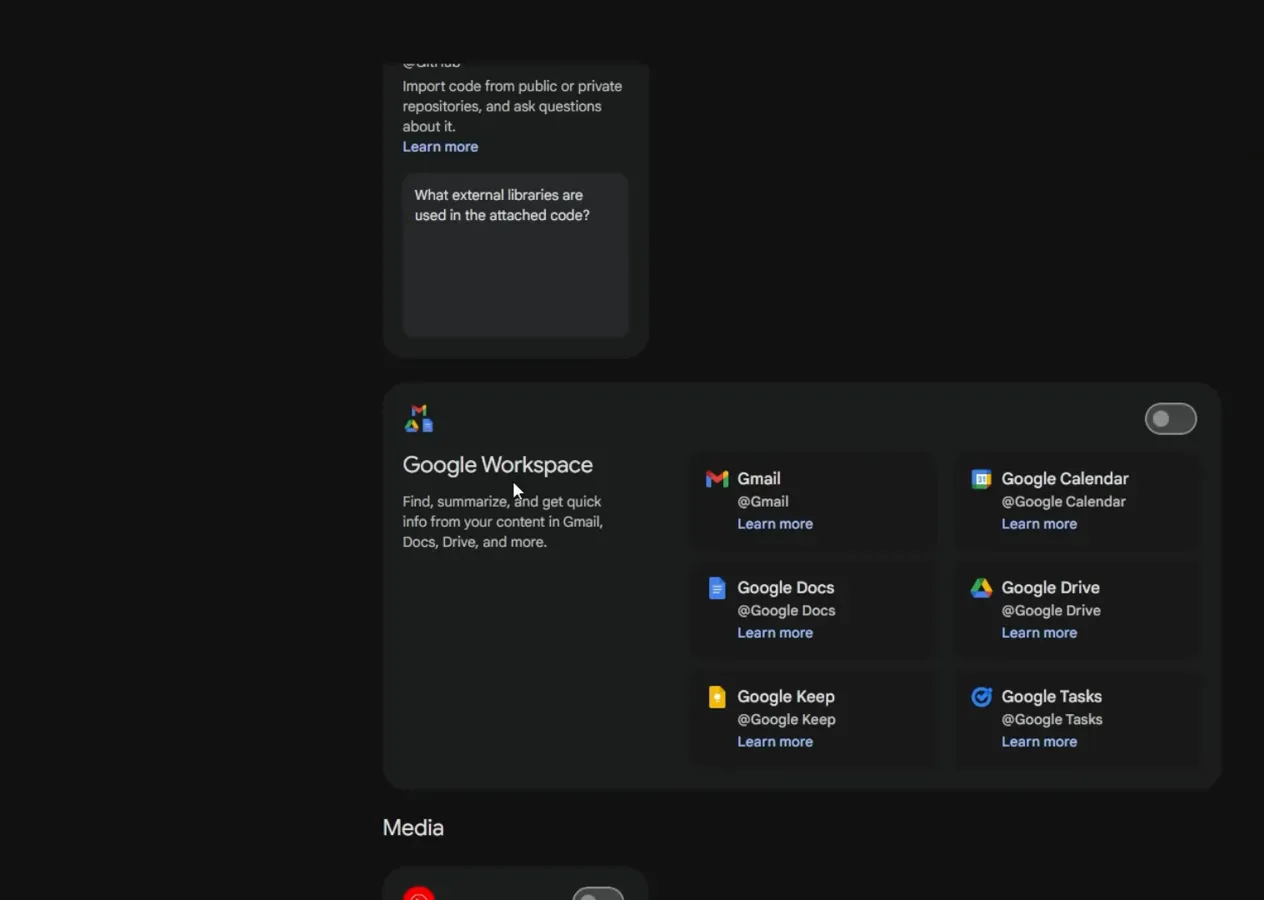The image size is (1264, 900).
Task: Click the Media section heading
Action: [x=413, y=828]
